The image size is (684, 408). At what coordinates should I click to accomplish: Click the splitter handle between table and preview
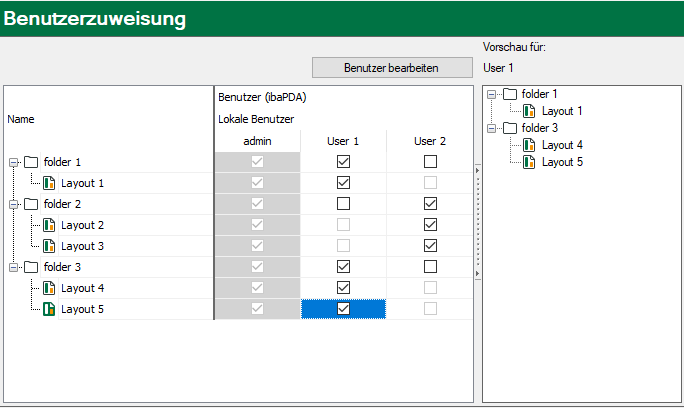(476, 220)
